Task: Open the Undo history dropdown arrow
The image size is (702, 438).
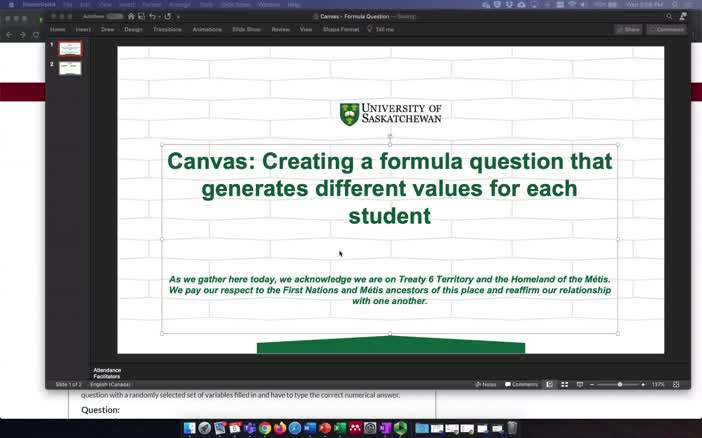Action: coord(159,17)
